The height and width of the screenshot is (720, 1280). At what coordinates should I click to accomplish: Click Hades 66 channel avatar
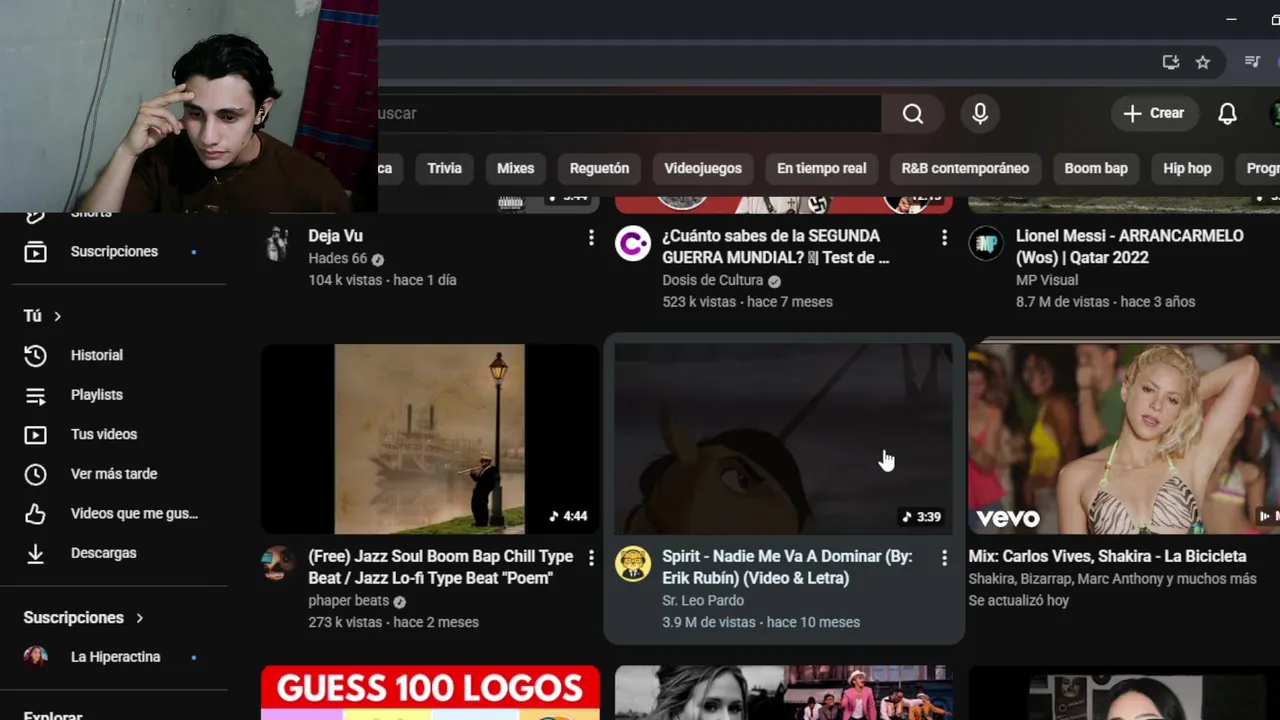coord(278,244)
